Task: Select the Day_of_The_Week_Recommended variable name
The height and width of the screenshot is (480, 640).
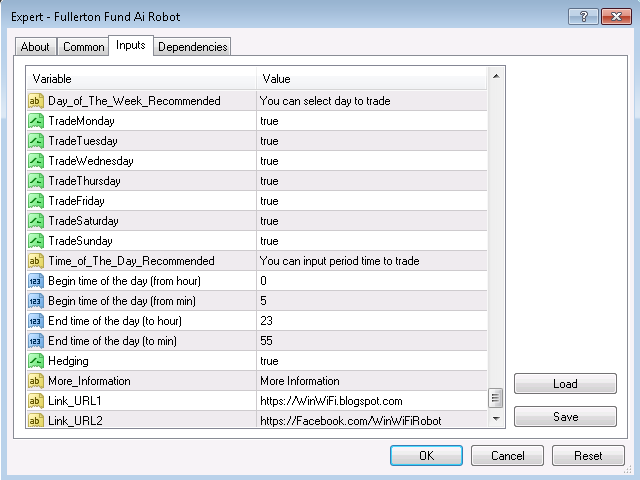Action: click(134, 101)
